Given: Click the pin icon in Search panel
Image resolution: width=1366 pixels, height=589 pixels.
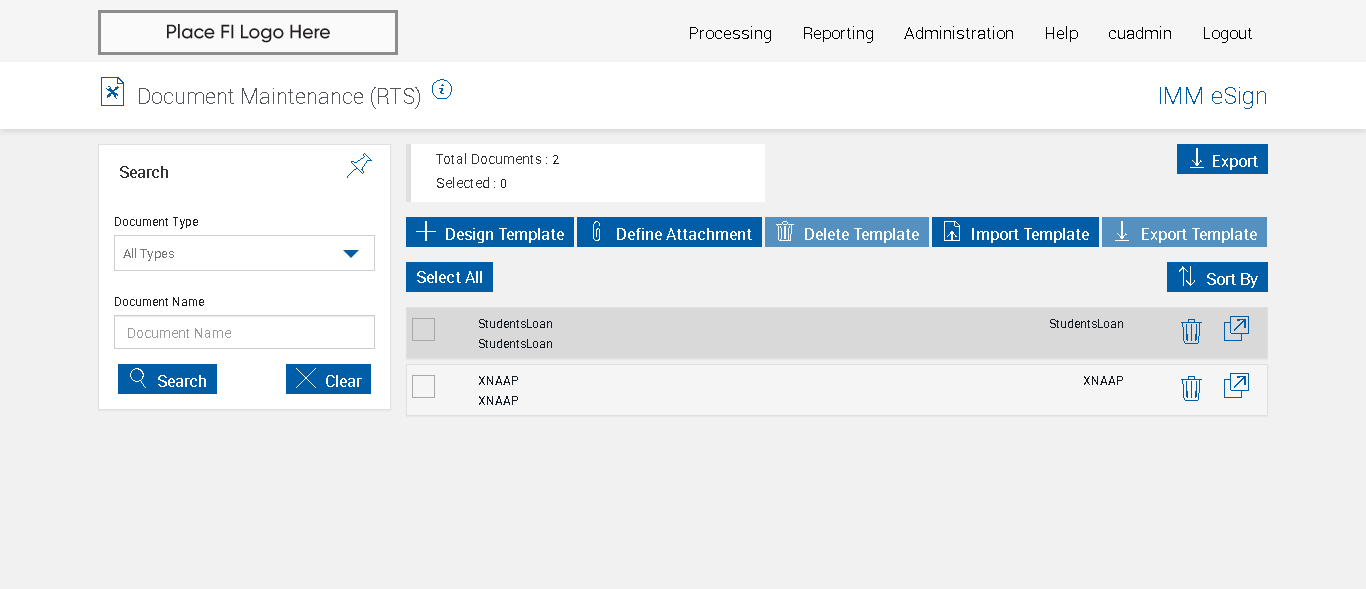Looking at the screenshot, I should pyautogui.click(x=359, y=166).
